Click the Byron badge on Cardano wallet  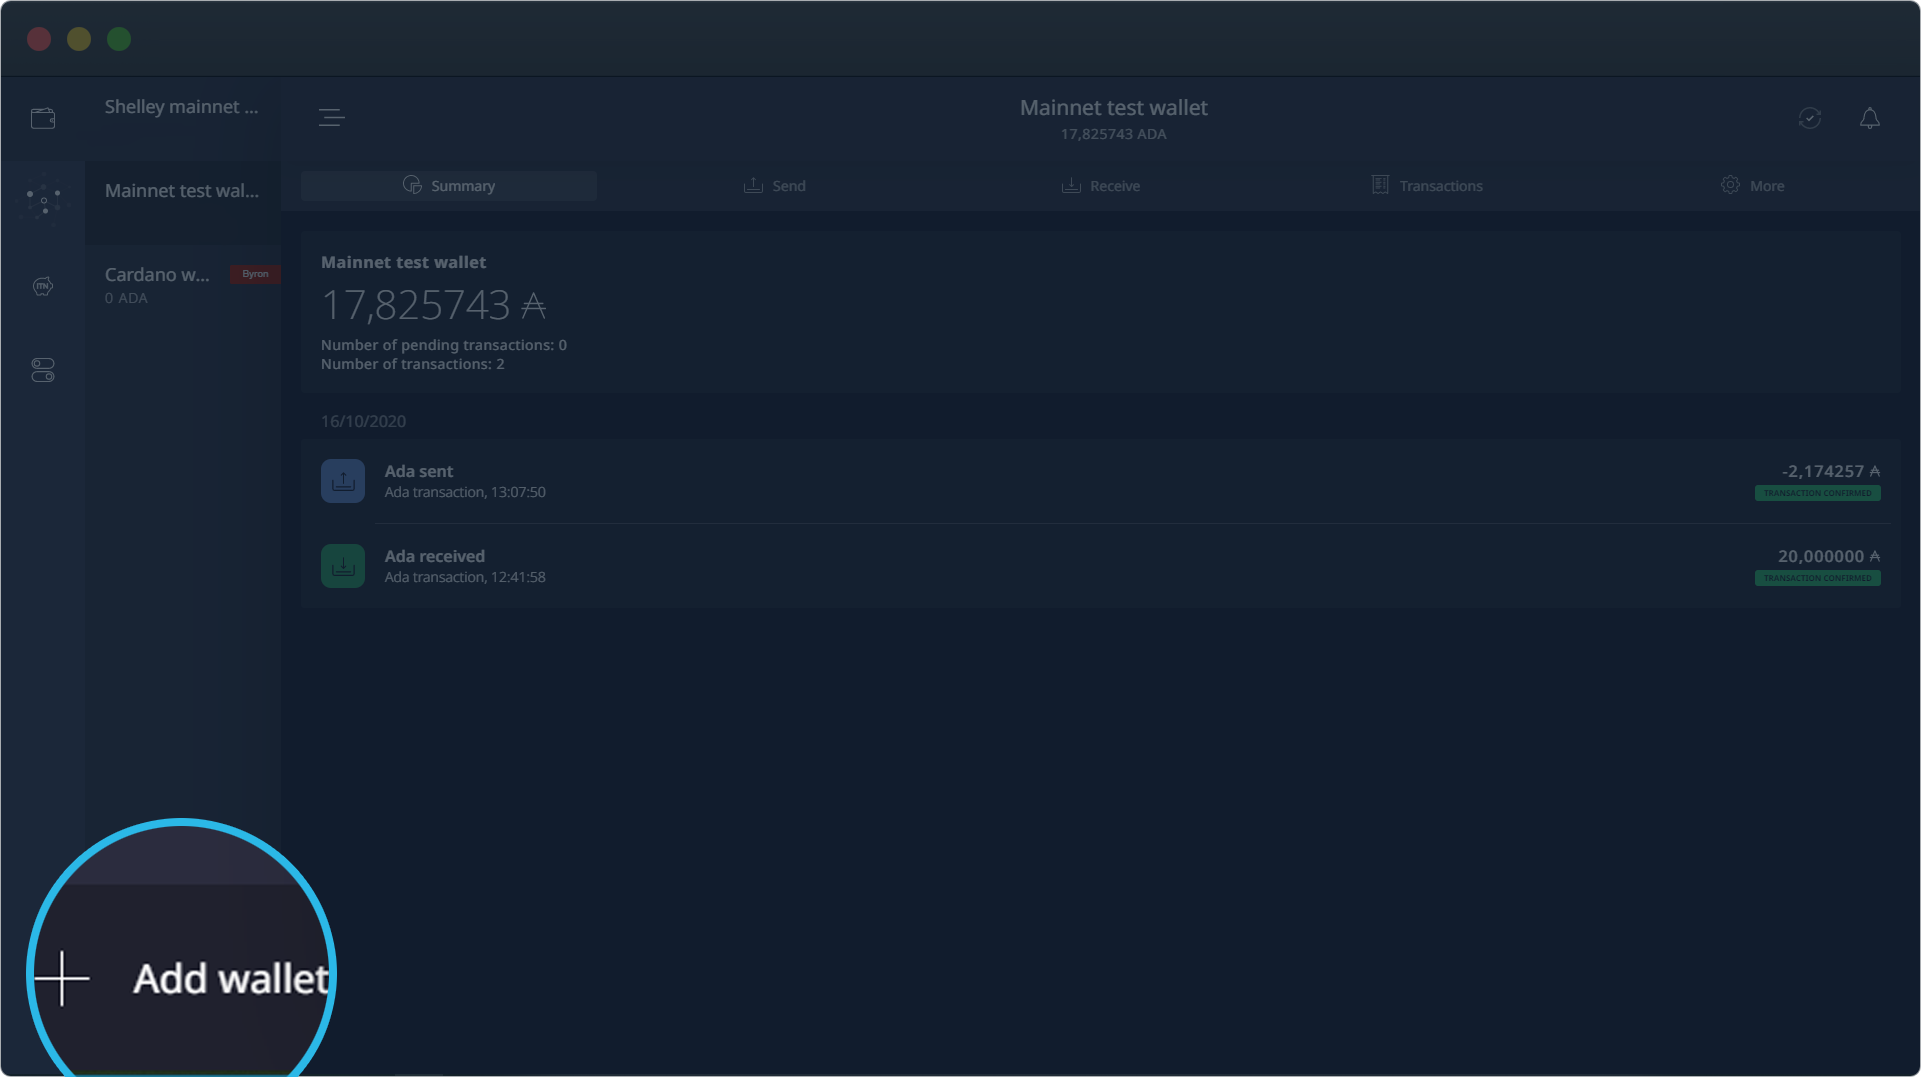(255, 274)
